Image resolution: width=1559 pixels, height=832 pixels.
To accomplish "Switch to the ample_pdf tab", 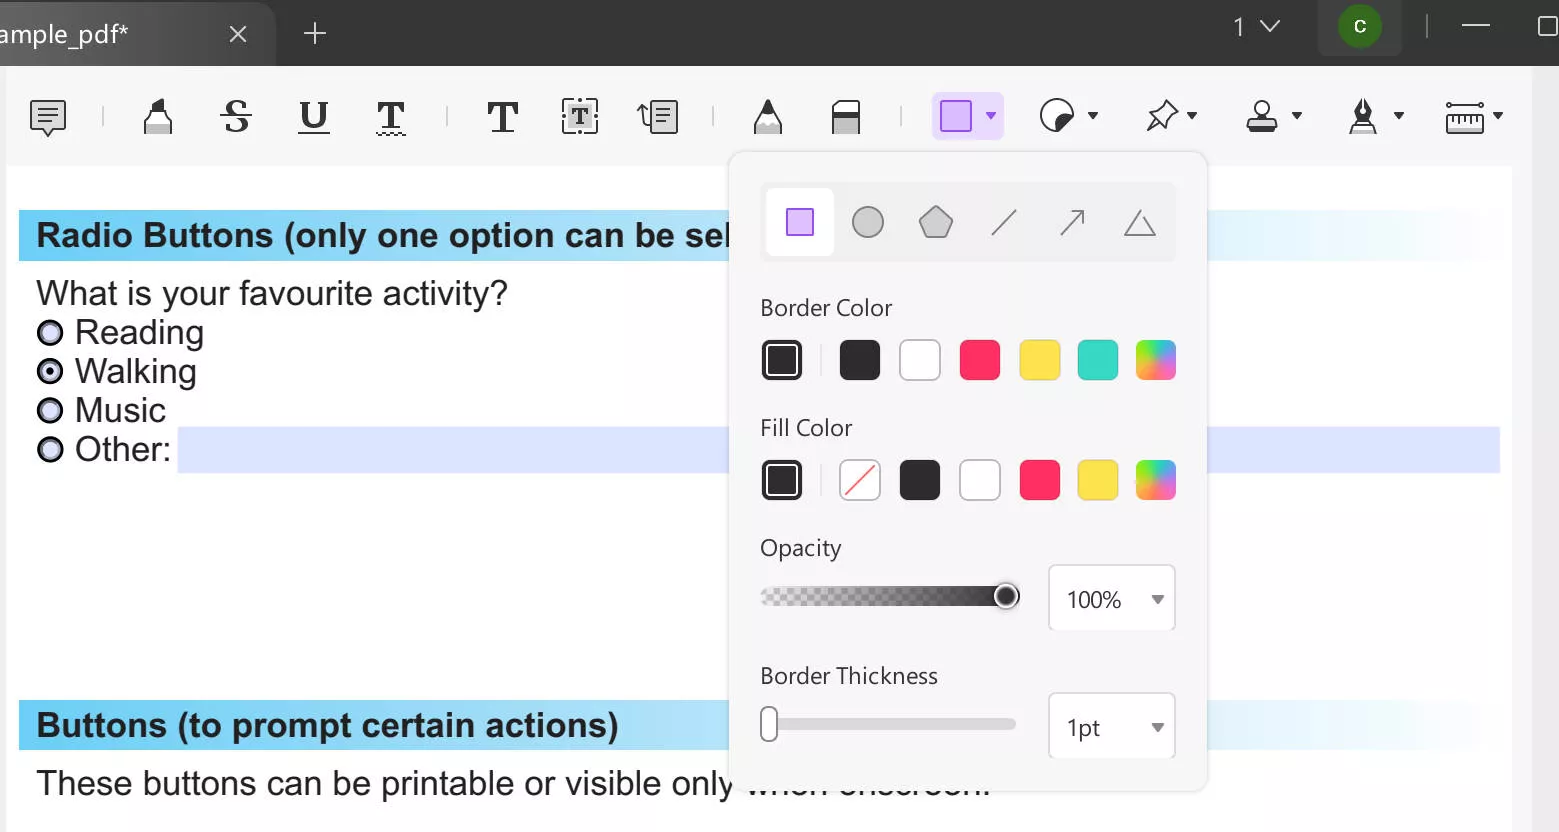I will [110, 33].
